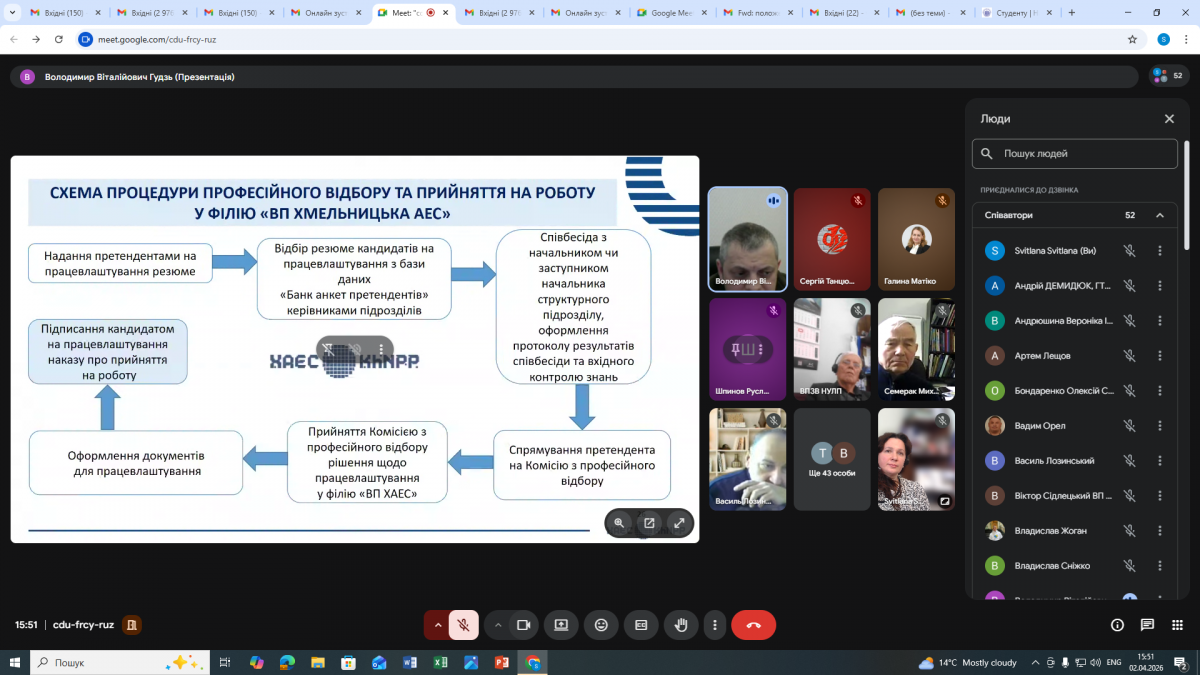Click muted mic icon for Андрій ДЕМИДЮК
Screen dimensions: 1200x675
(x=1129, y=286)
